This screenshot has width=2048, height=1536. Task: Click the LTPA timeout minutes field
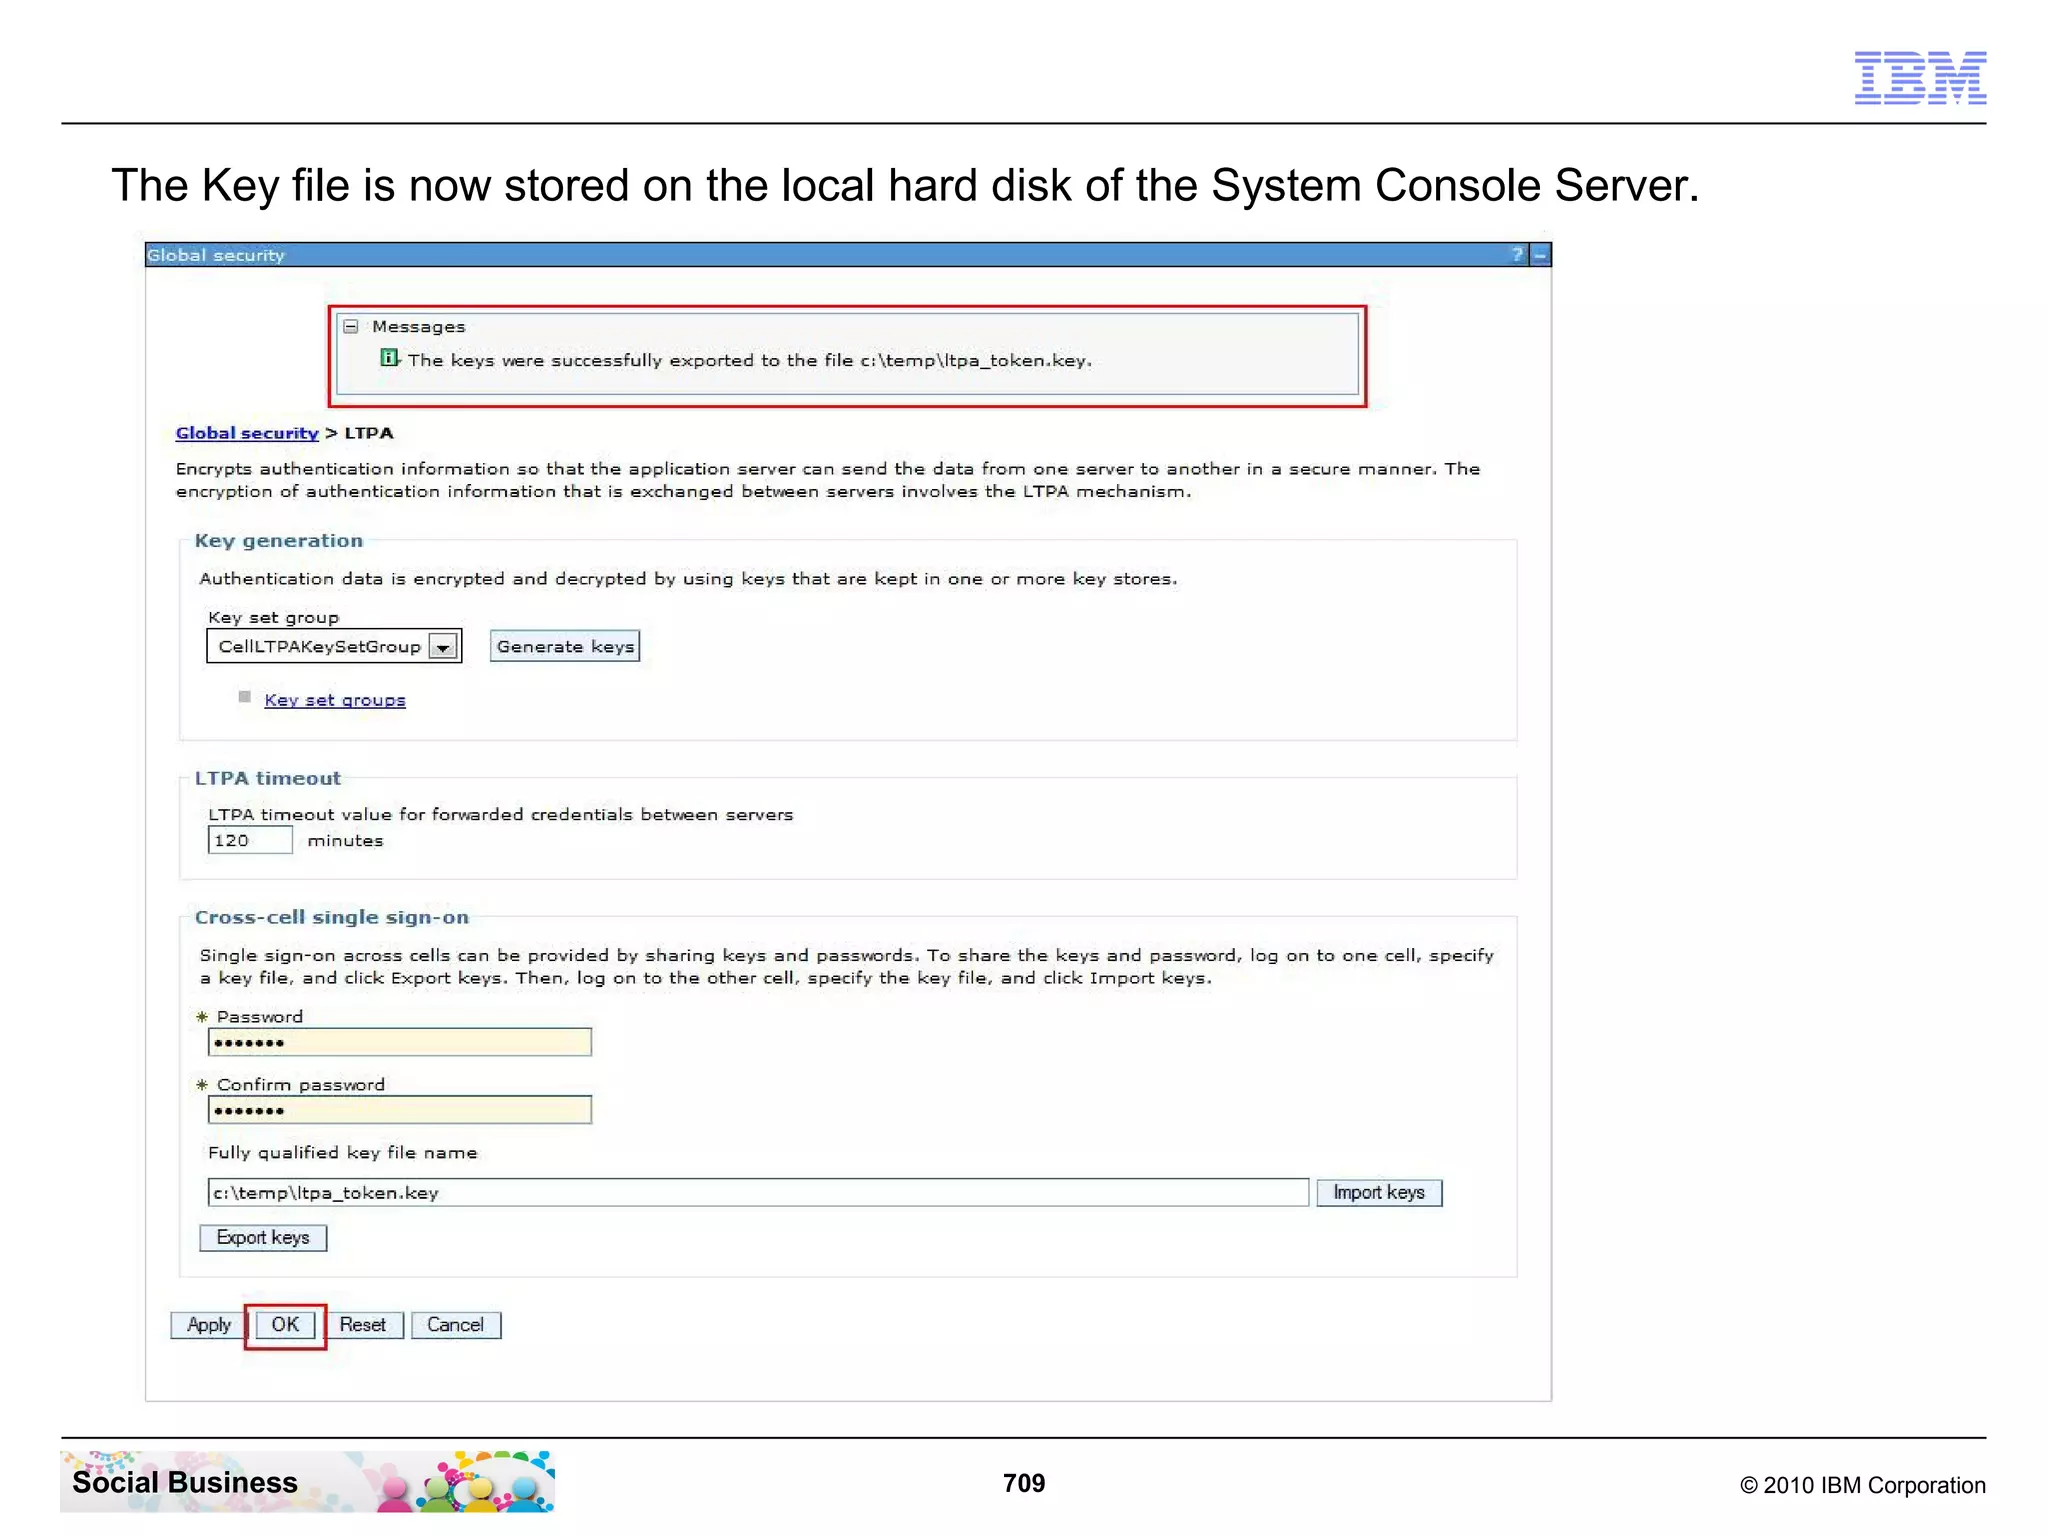tap(250, 840)
